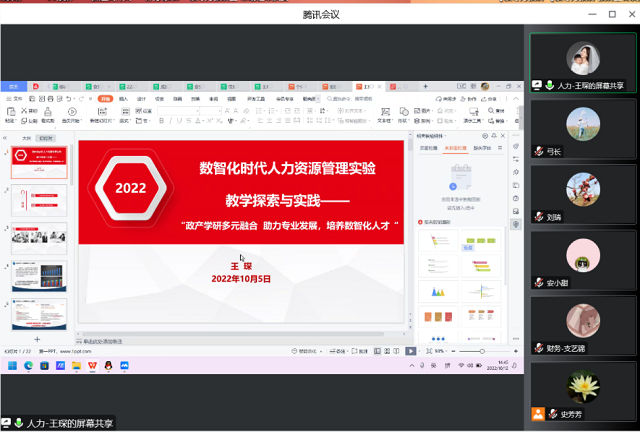The width and height of the screenshot is (640, 432).
Task: Click the New Slide icon
Action: (102, 111)
